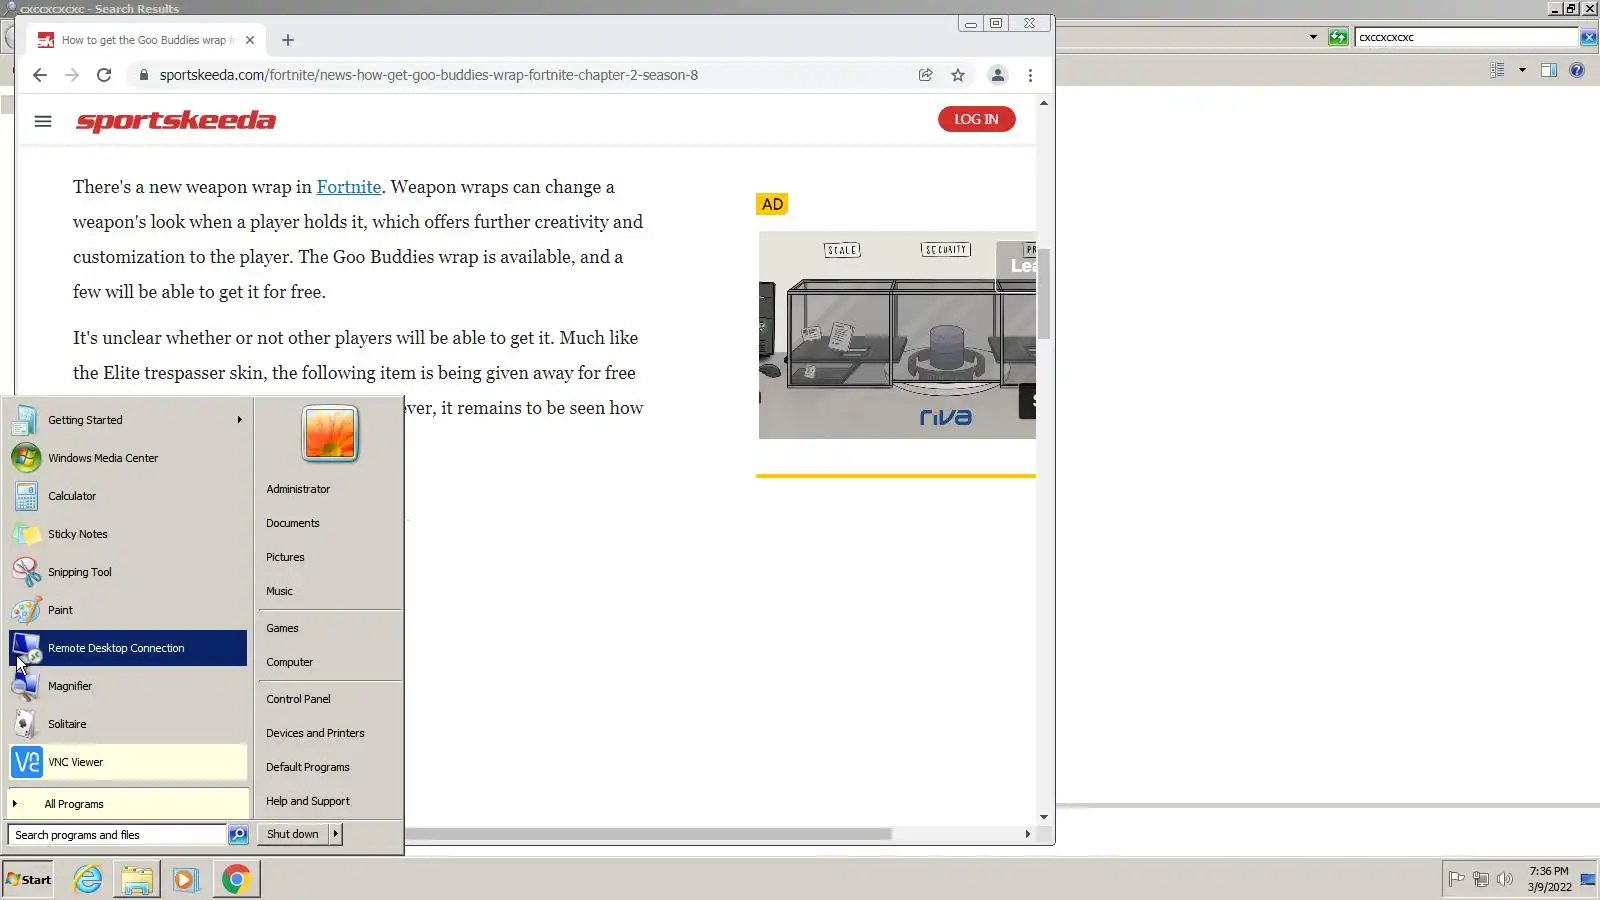Open the network tray icon
Screen dimensions: 1600x900
coord(1481,879)
